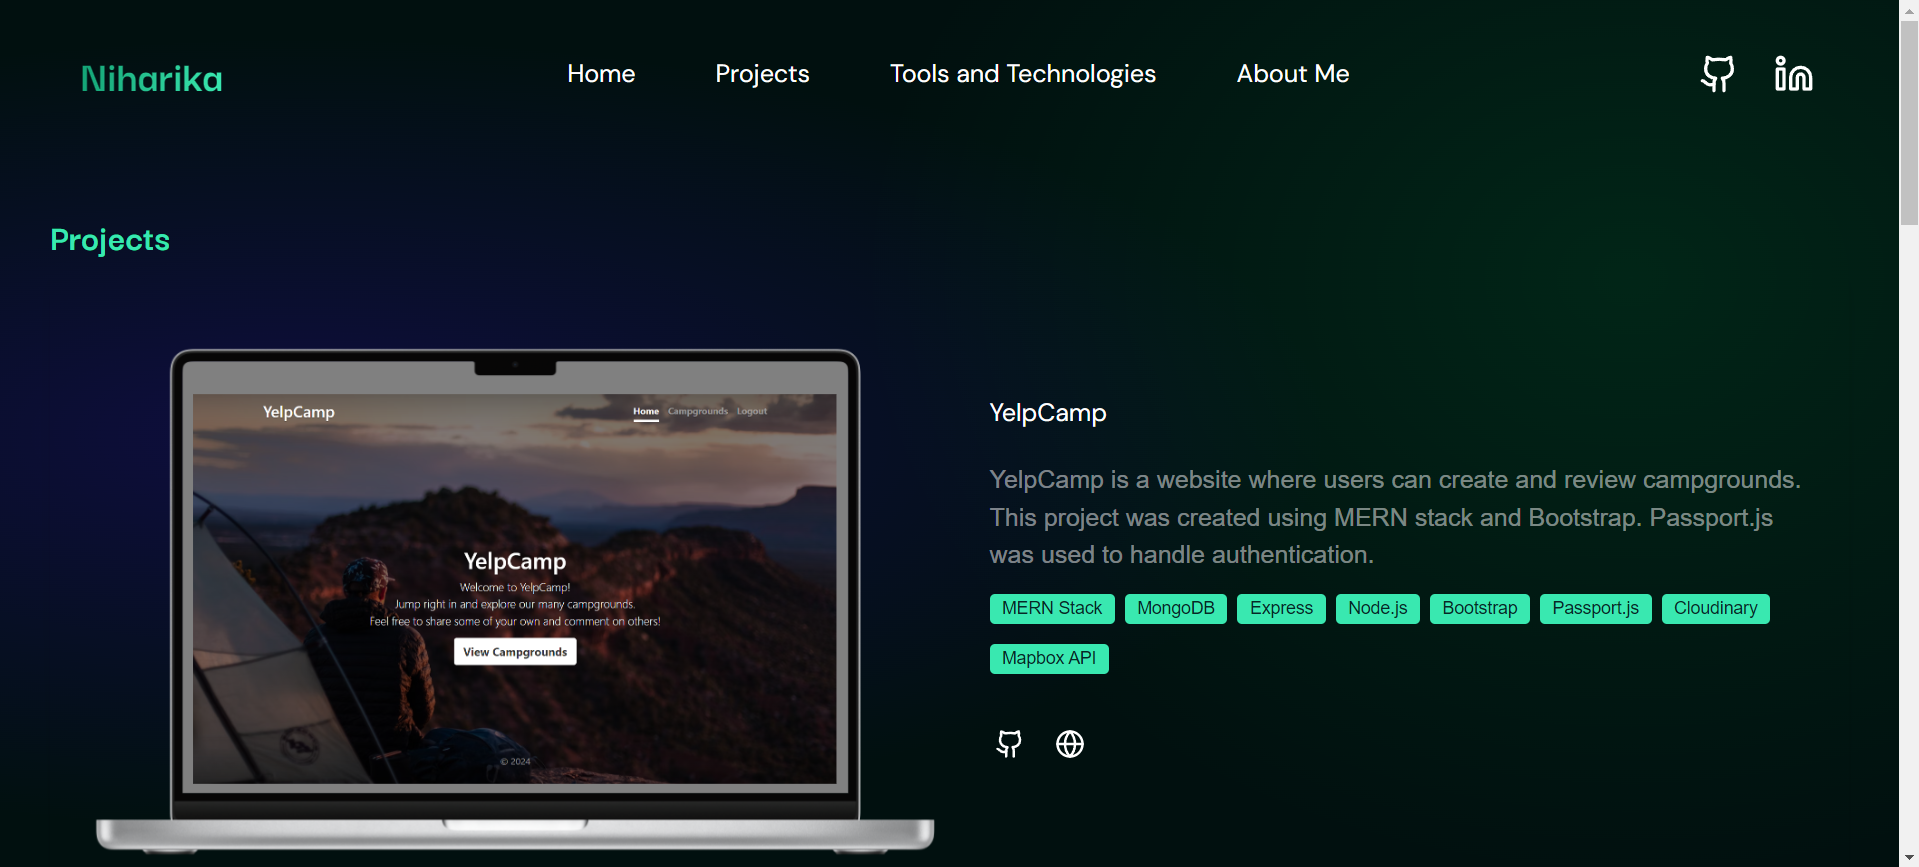Viewport: 1919px width, 867px height.
Task: Open the LinkedIn icon in header
Action: (1793, 74)
